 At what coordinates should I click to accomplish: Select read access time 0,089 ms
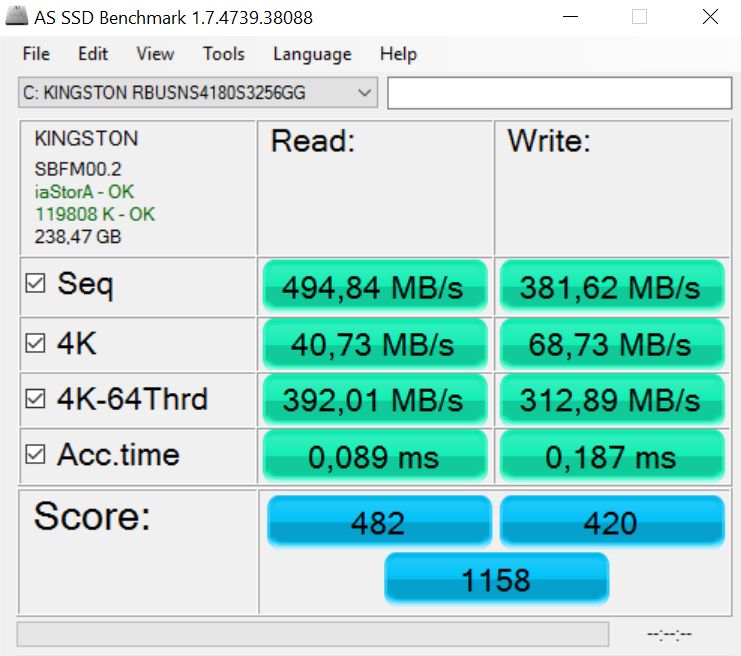coord(375,456)
